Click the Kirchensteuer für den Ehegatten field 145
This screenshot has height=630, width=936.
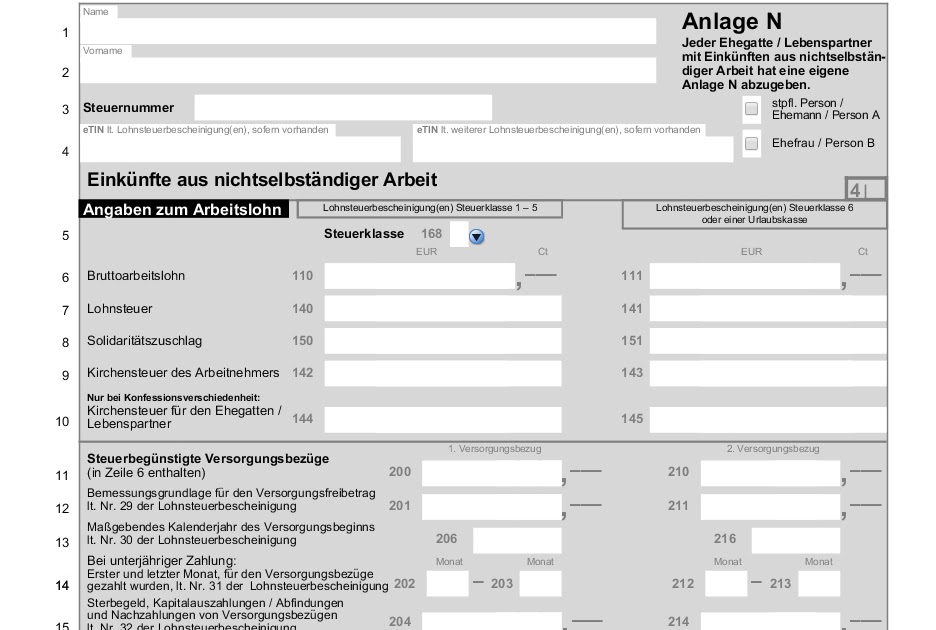click(768, 420)
